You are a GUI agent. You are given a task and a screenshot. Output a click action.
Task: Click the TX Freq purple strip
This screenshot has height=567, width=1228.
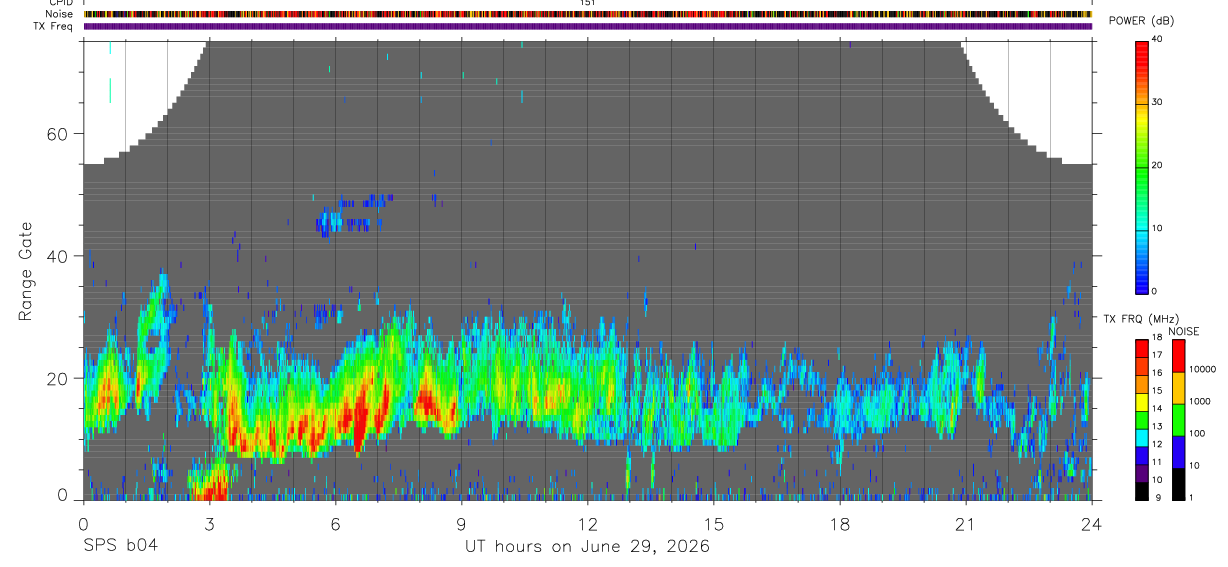(587, 26)
